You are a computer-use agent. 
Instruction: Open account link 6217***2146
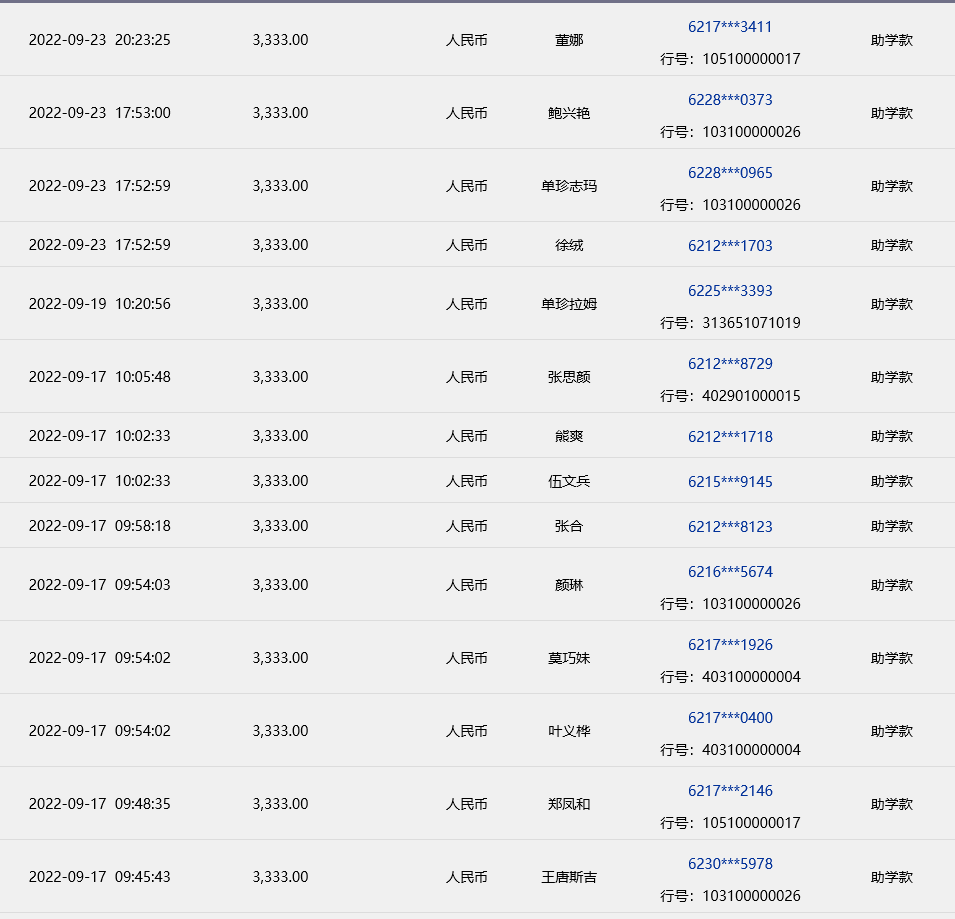(730, 791)
